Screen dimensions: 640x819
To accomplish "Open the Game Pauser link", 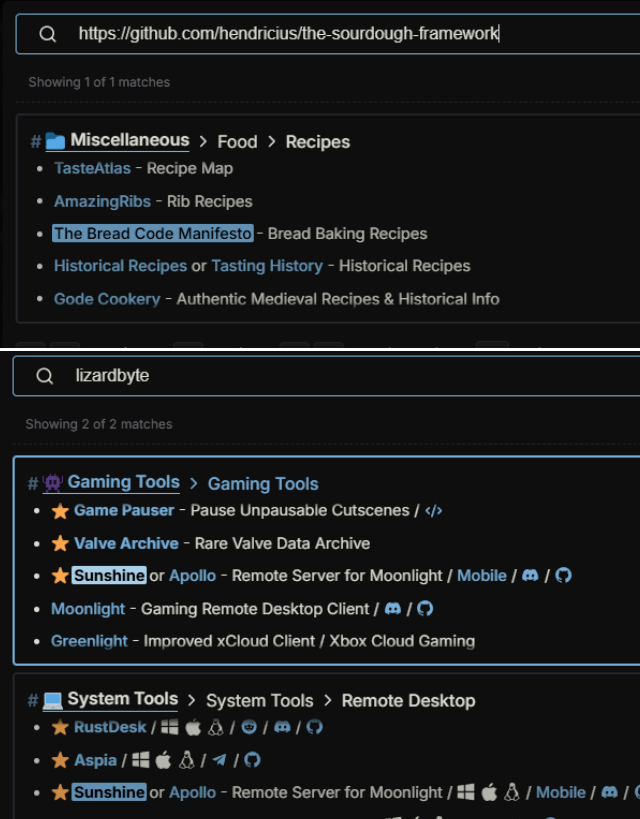I will click(124, 510).
